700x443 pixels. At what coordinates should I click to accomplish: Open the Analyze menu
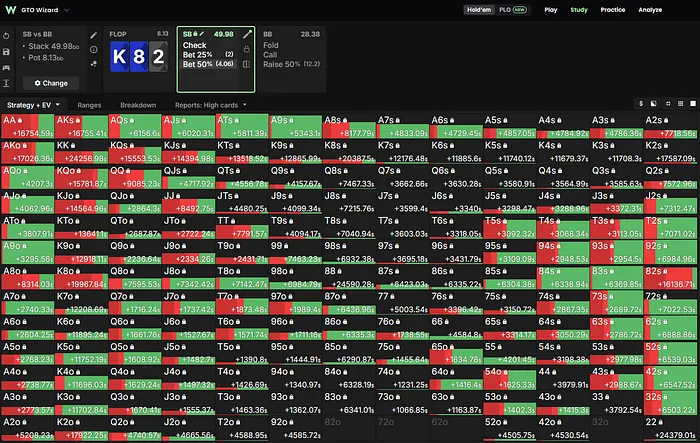click(650, 10)
